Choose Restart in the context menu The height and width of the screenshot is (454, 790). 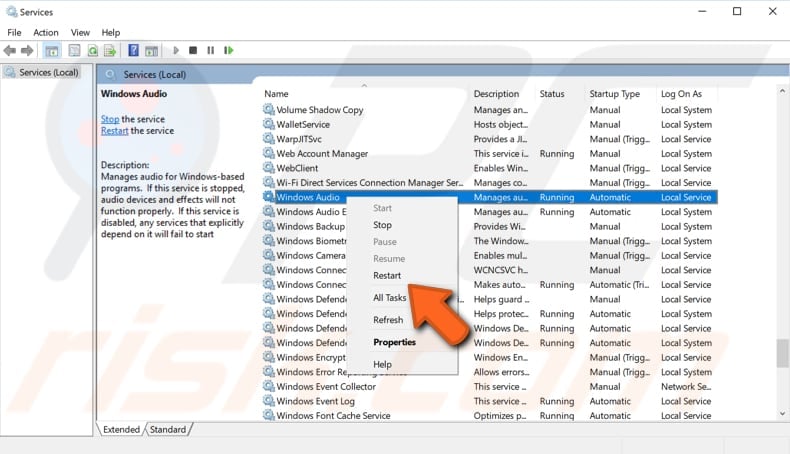tap(387, 276)
